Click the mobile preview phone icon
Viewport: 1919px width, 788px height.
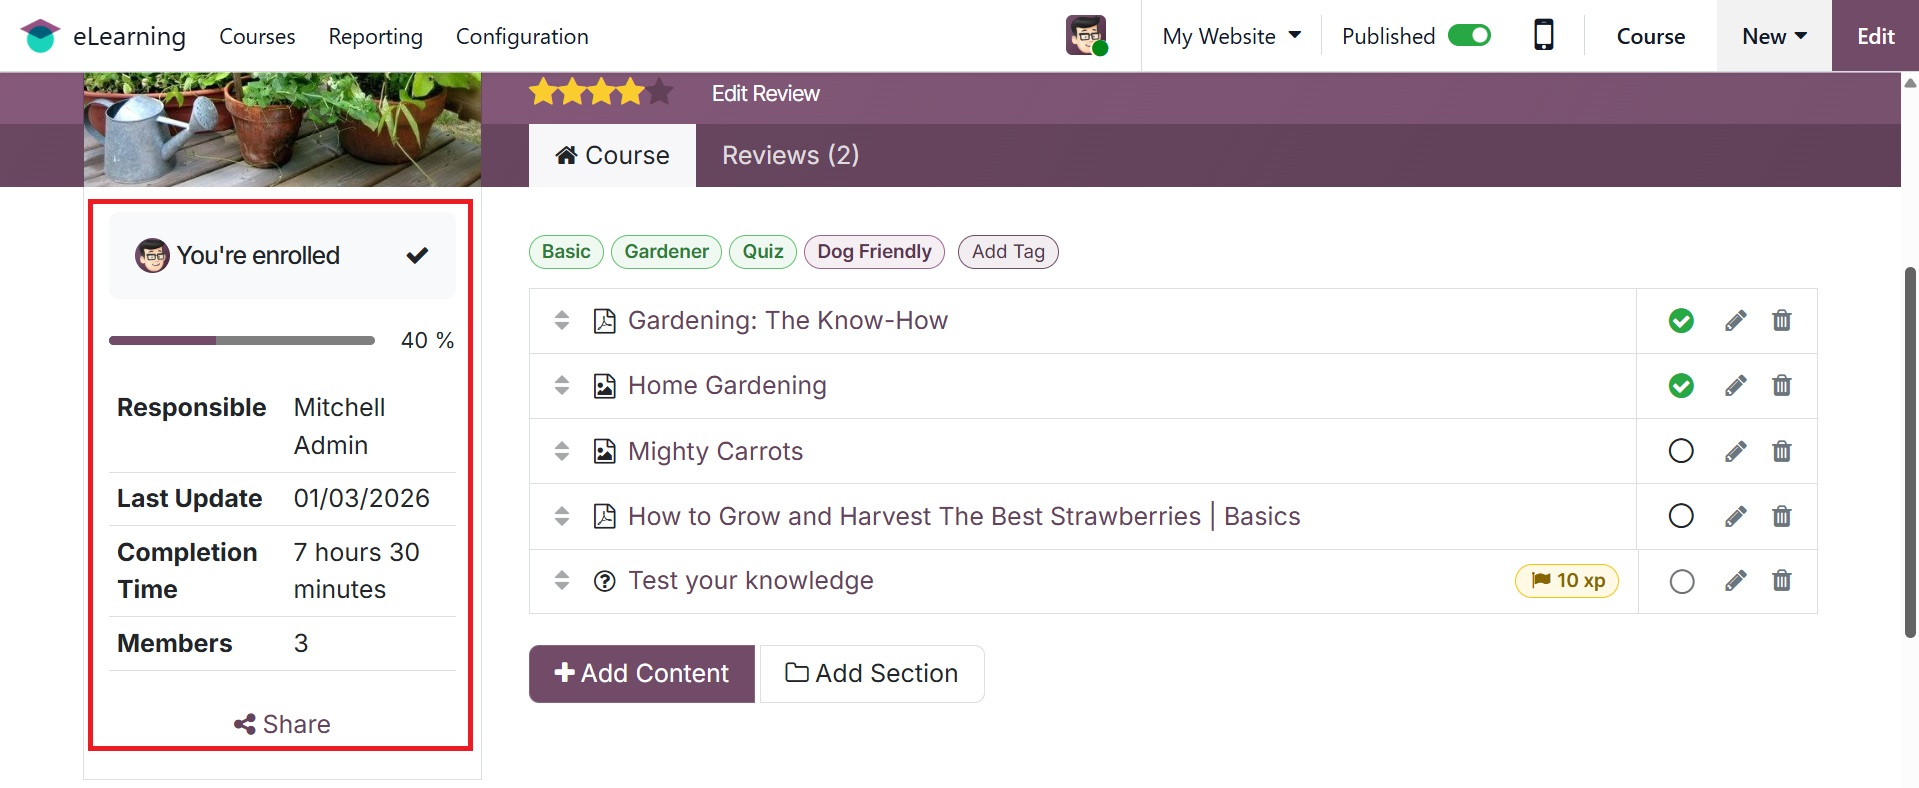(1543, 36)
